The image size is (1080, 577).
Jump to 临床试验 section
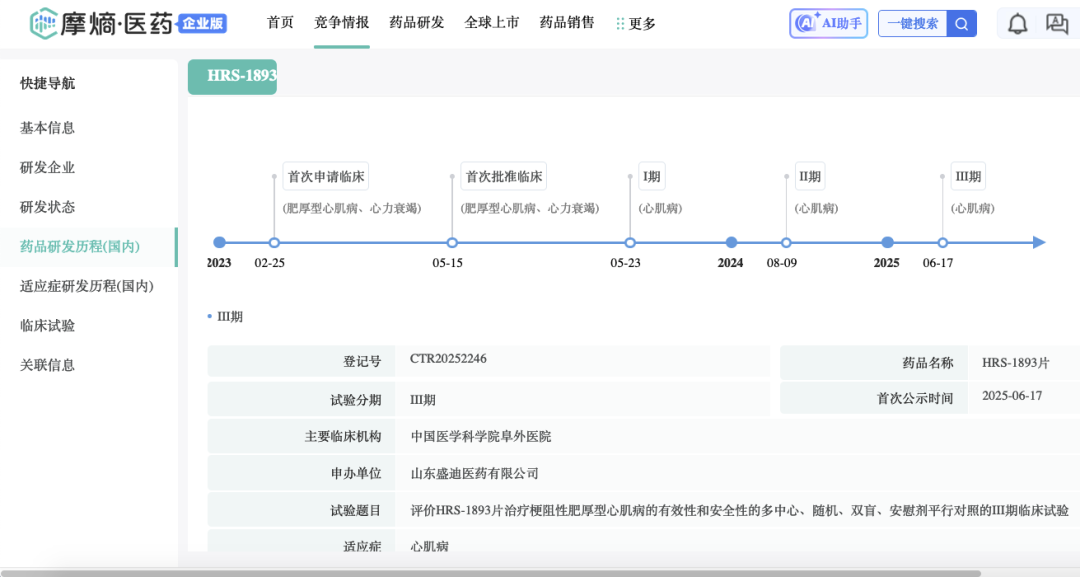click(x=48, y=325)
